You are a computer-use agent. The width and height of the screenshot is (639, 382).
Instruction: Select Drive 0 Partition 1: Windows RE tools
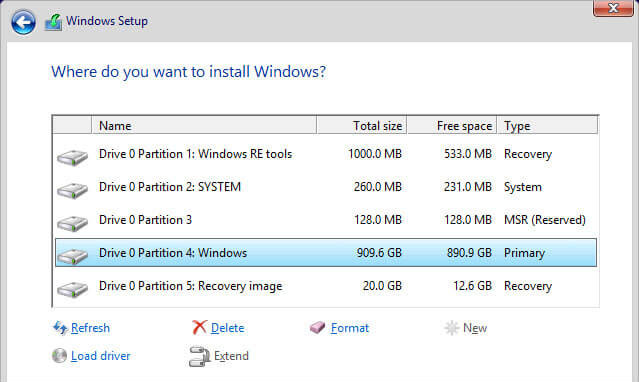tap(326, 154)
